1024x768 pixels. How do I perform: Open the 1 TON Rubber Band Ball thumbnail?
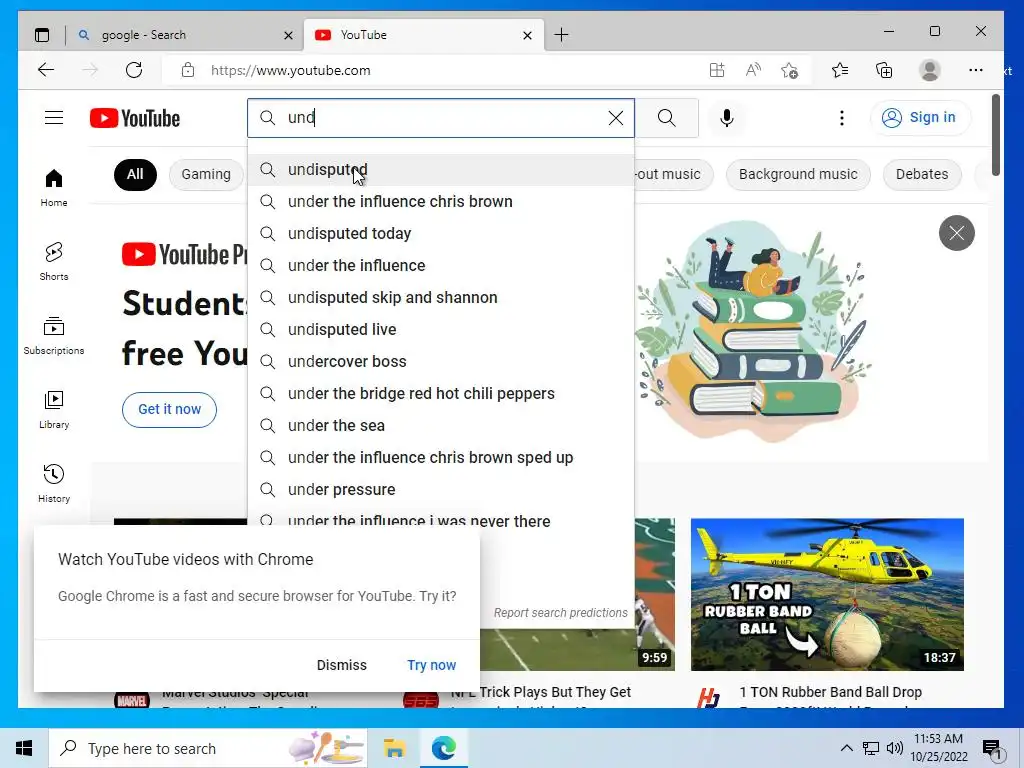point(827,594)
